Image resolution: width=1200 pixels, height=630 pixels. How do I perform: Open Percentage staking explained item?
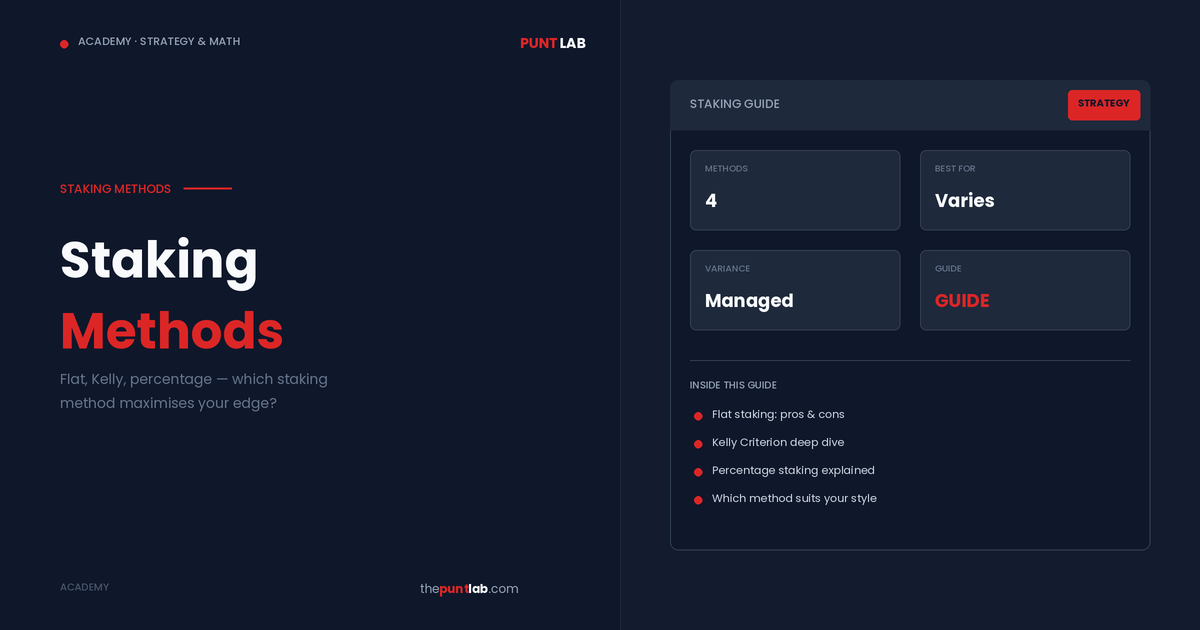[793, 470]
